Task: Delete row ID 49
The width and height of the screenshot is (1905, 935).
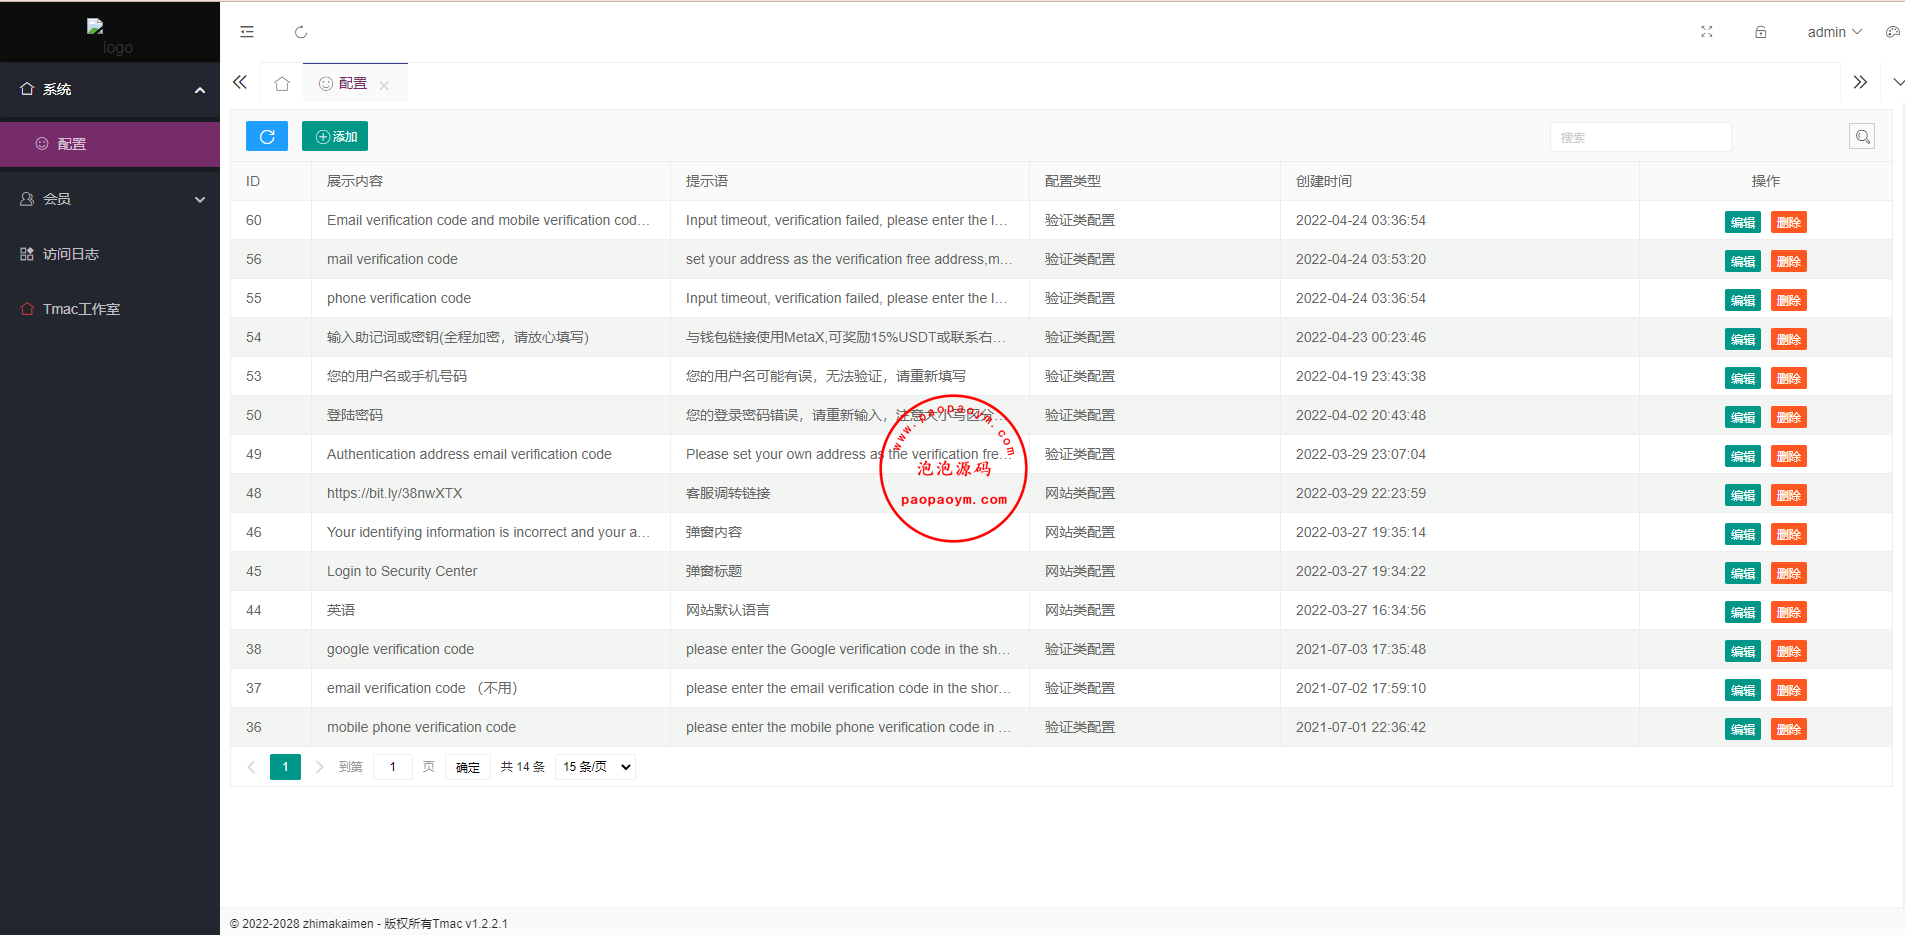Action: pos(1789,456)
